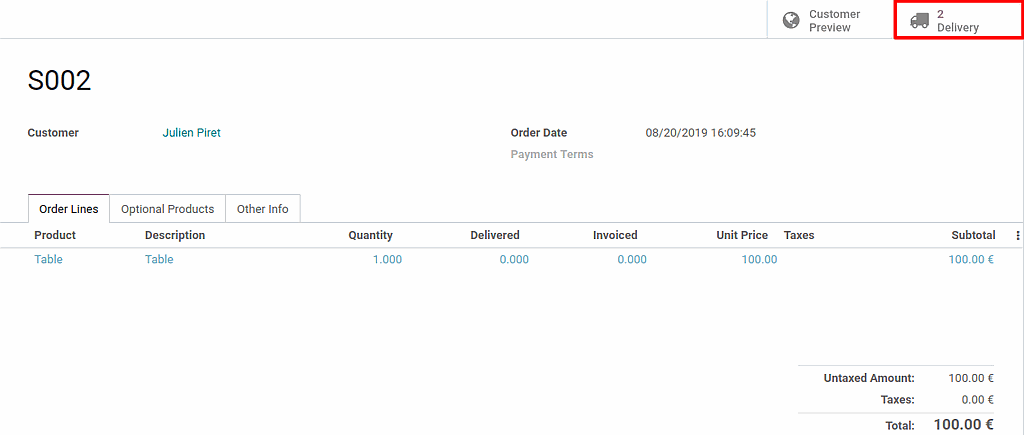
Task: Open column options kebab menu
Action: pyautogui.click(x=1018, y=236)
